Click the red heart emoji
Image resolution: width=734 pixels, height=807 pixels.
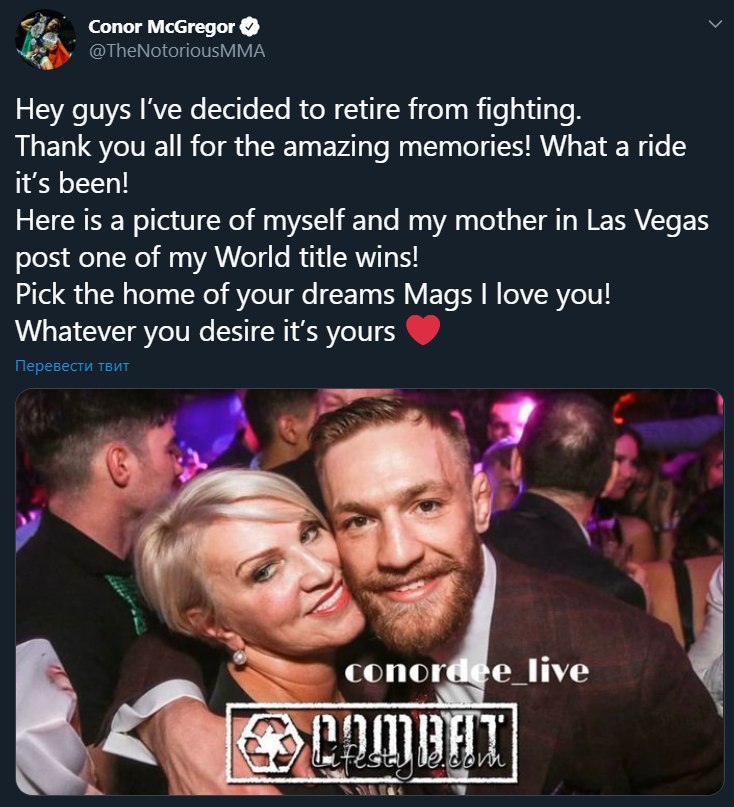(423, 330)
